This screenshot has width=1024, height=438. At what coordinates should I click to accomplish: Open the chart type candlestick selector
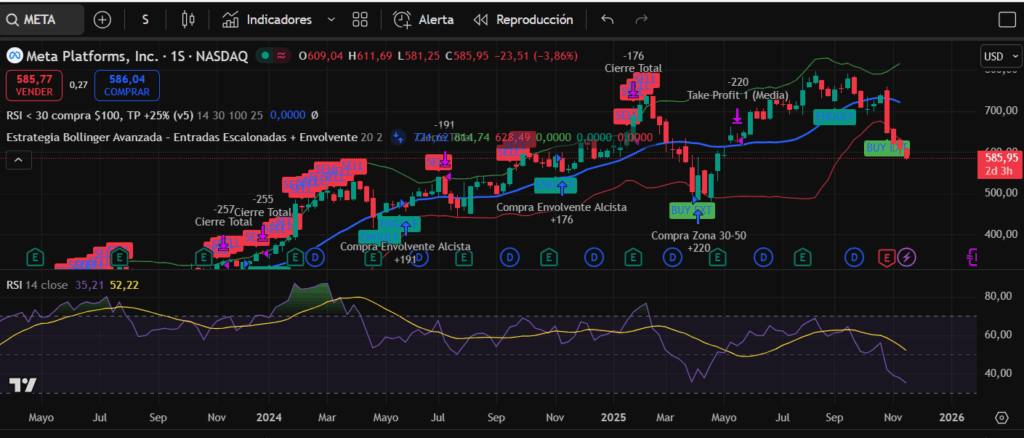[187, 19]
